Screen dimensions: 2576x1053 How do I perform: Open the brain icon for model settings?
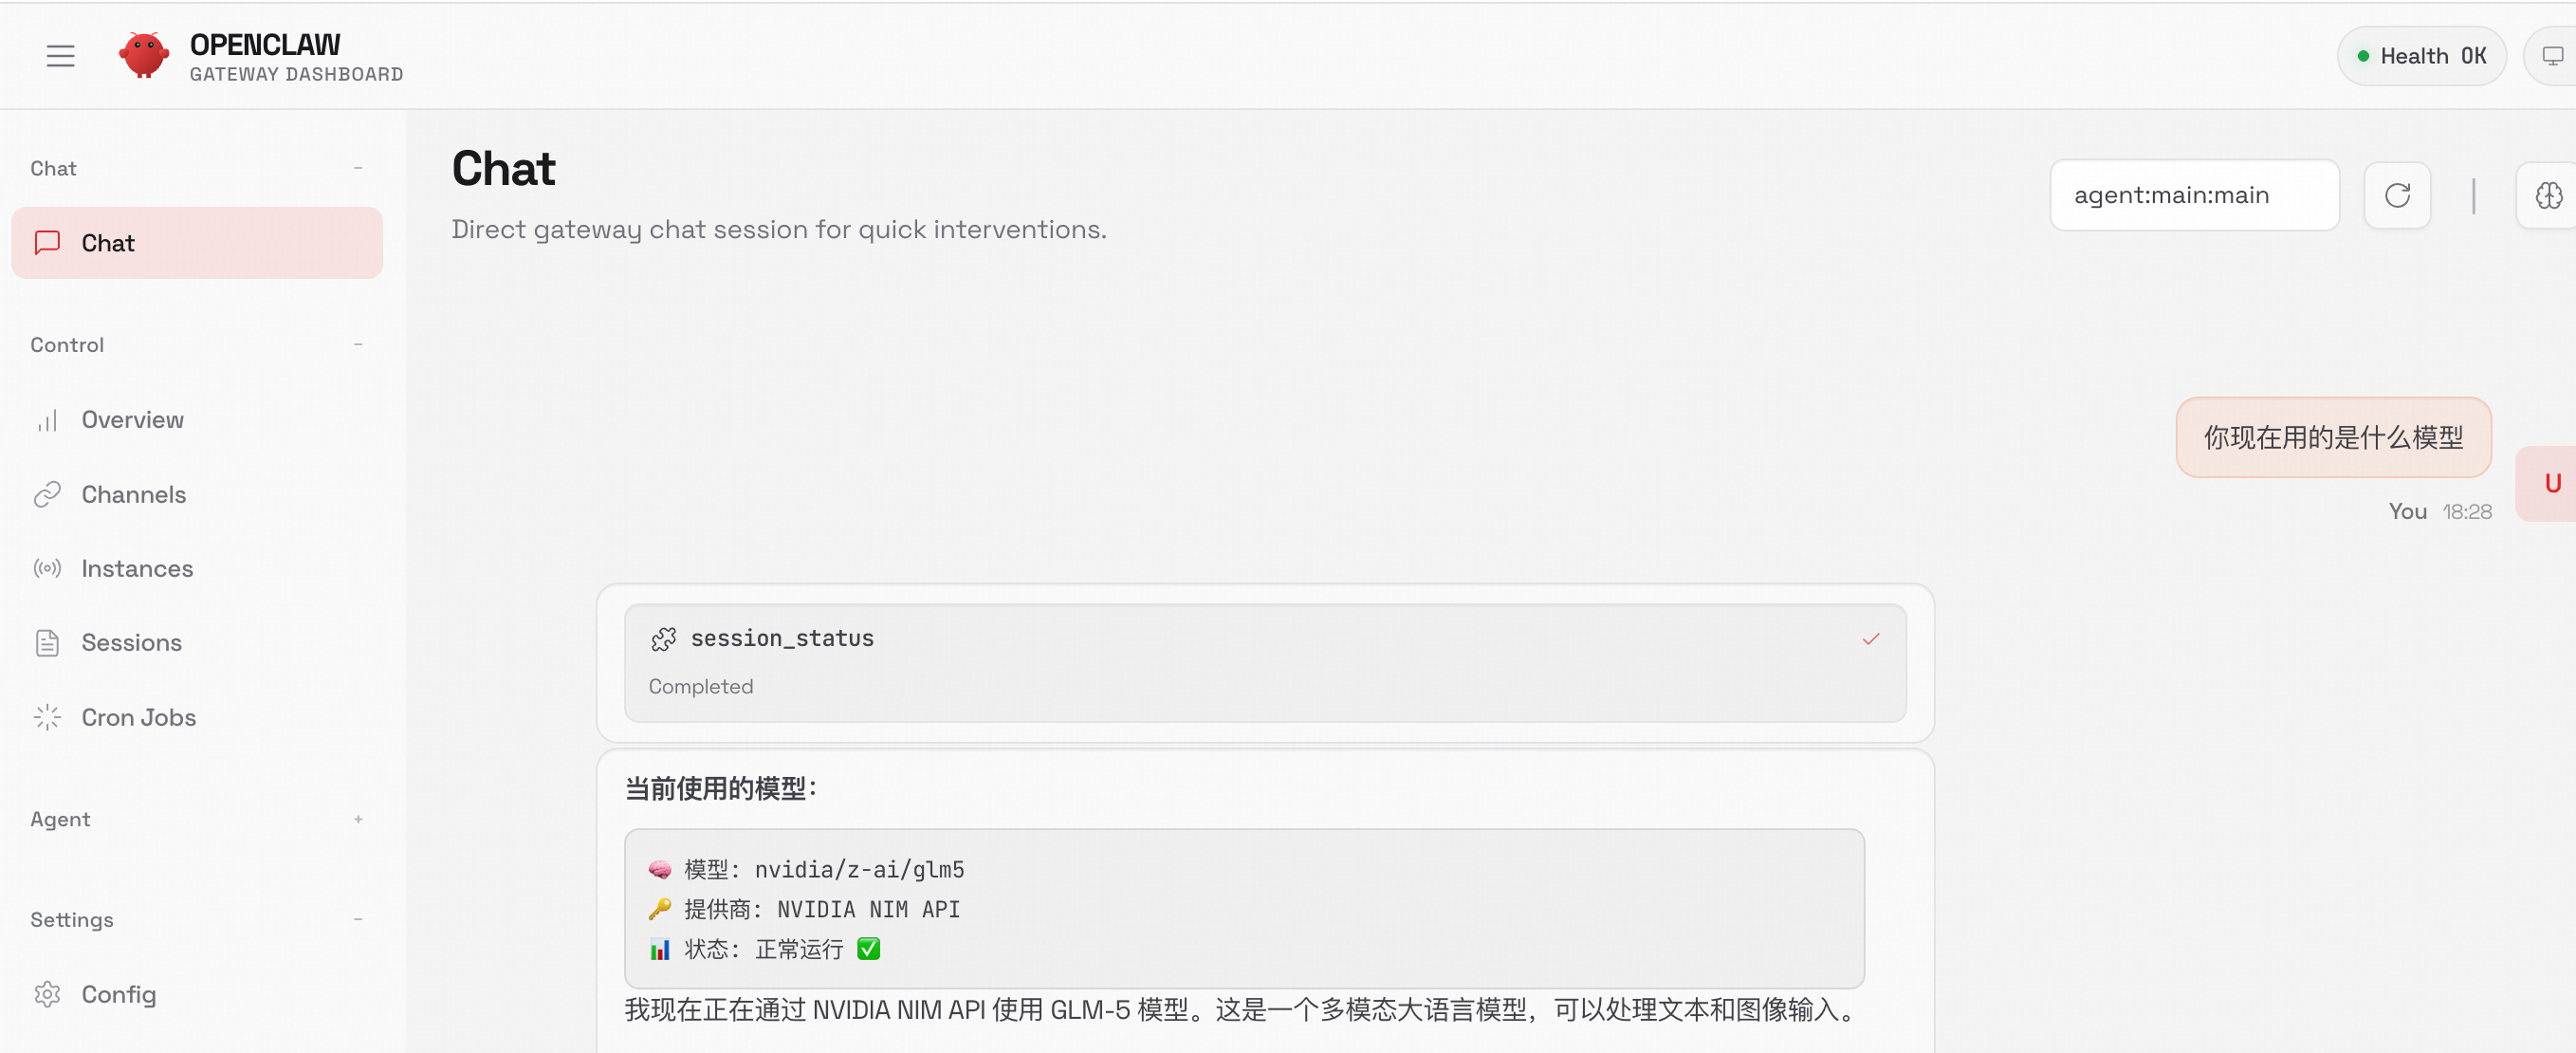tap(2551, 195)
